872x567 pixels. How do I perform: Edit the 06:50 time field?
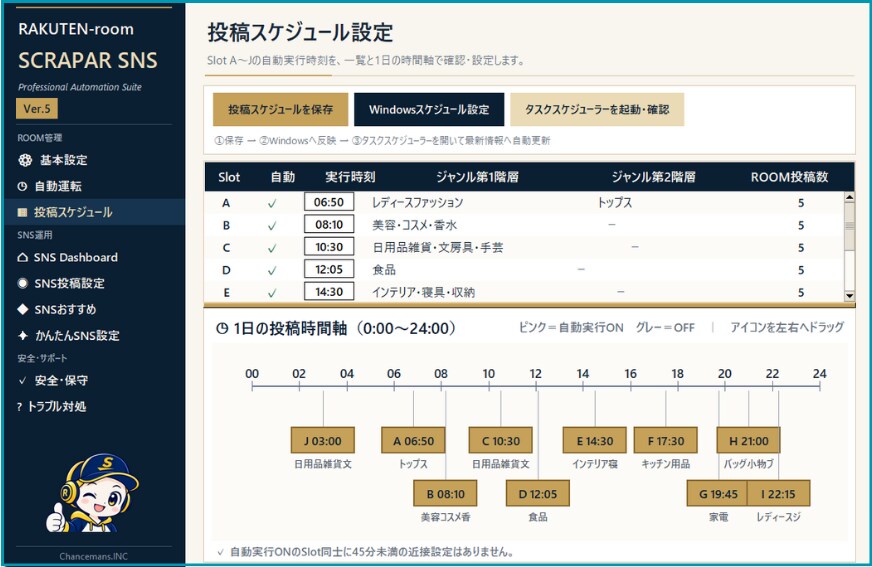coord(329,202)
